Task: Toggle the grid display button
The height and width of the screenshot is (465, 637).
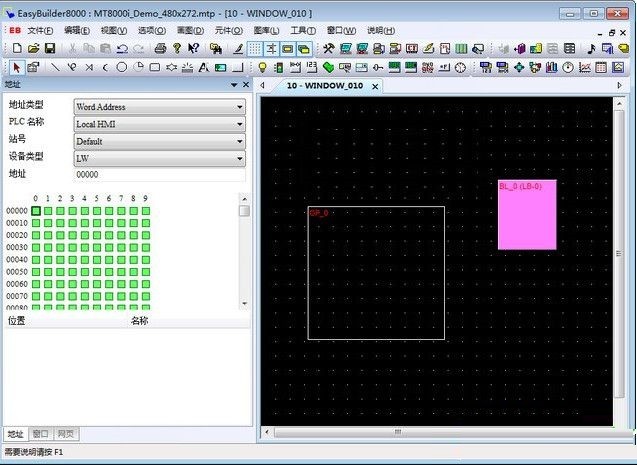Action: (255, 48)
